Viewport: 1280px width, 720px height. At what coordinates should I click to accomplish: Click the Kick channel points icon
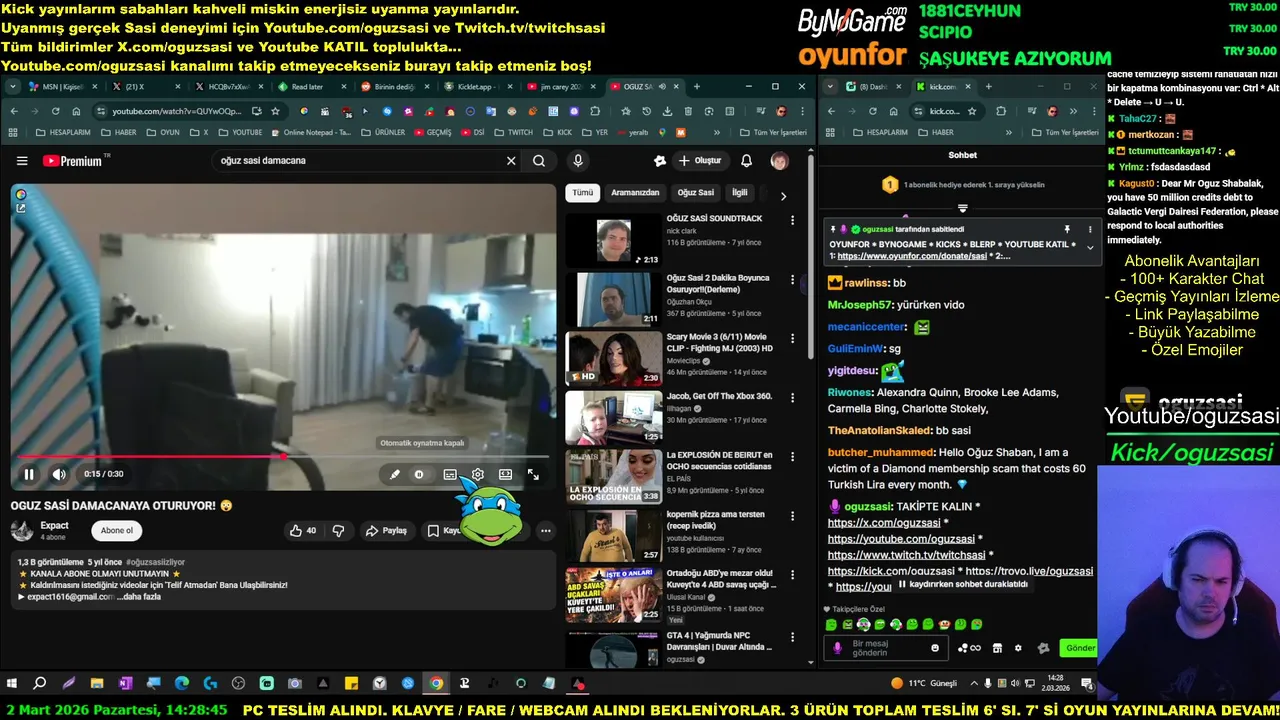[x=969, y=648]
